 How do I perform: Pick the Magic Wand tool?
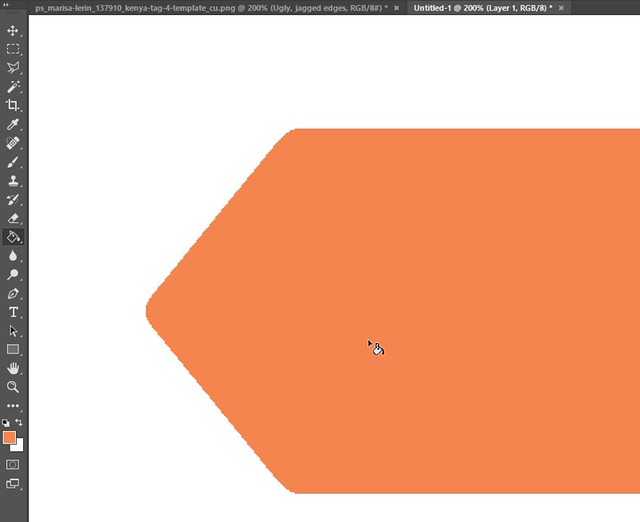click(x=13, y=87)
